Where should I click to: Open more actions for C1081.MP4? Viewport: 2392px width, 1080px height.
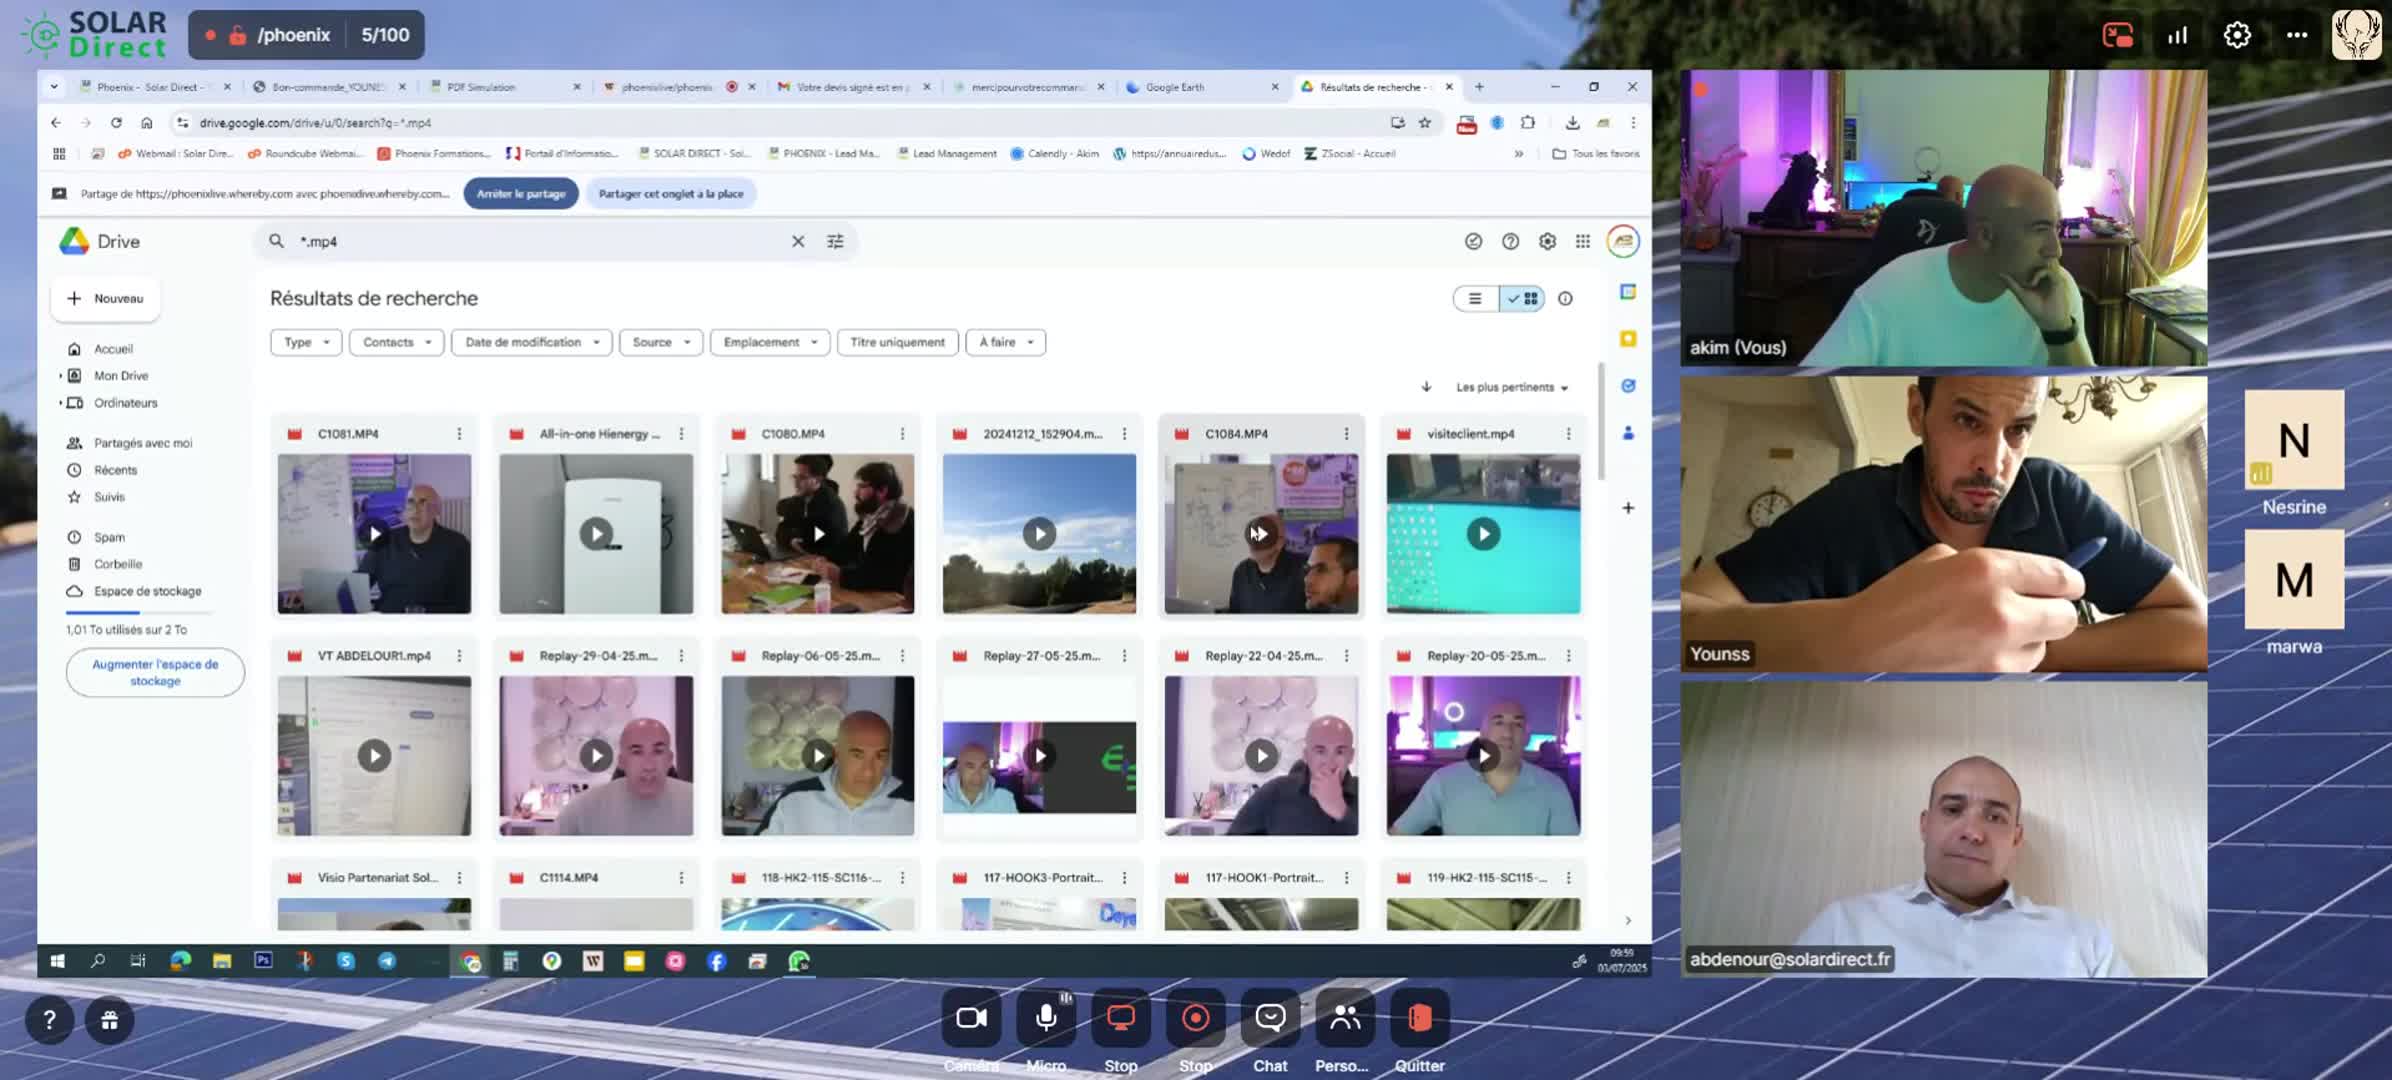pyautogui.click(x=459, y=434)
